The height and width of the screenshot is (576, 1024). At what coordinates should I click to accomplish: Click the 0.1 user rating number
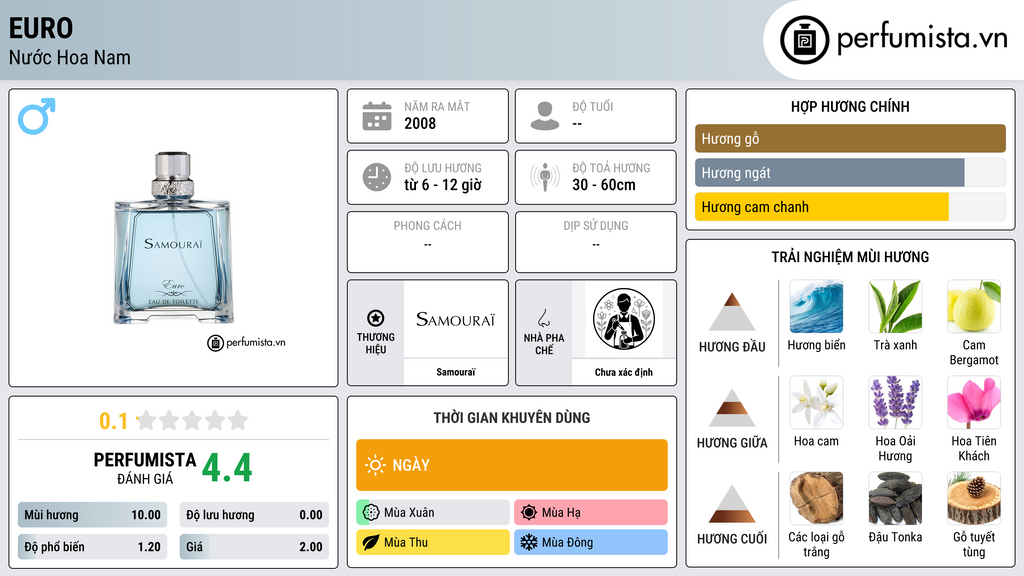pyautogui.click(x=114, y=421)
